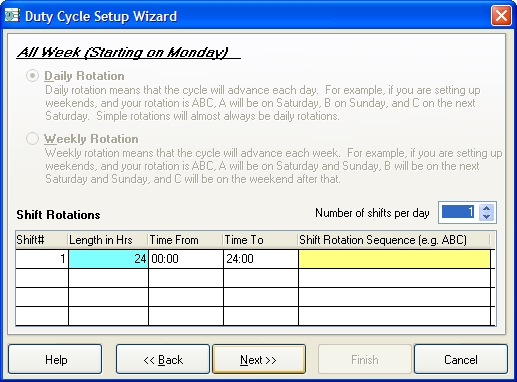The width and height of the screenshot is (517, 382).
Task: Click the Time From column header
Action: click(x=186, y=240)
